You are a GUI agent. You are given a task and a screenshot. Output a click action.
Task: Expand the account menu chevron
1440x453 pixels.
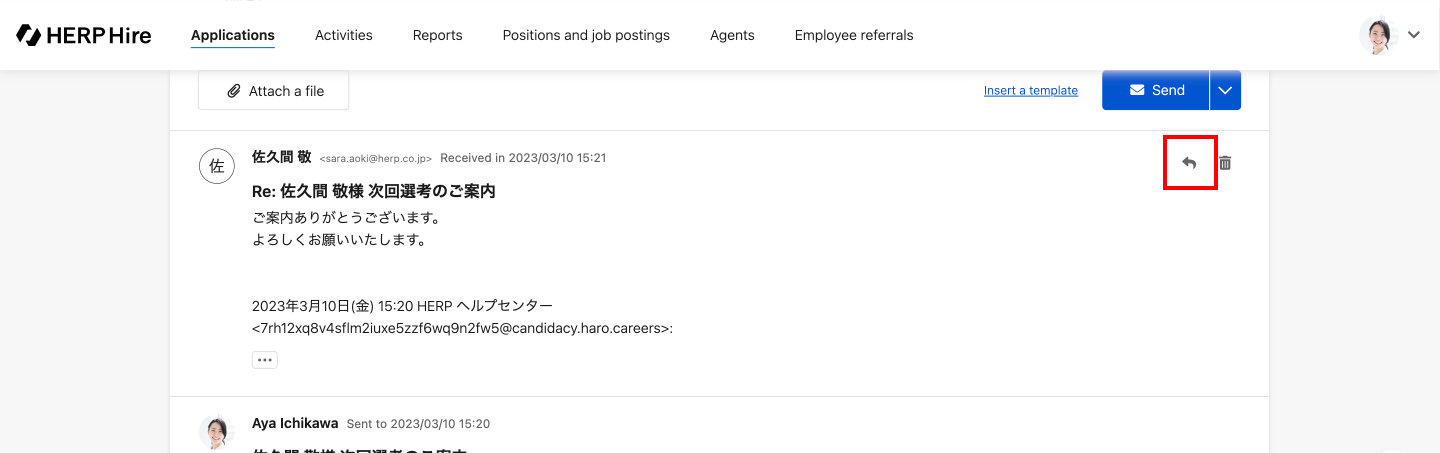click(1414, 35)
